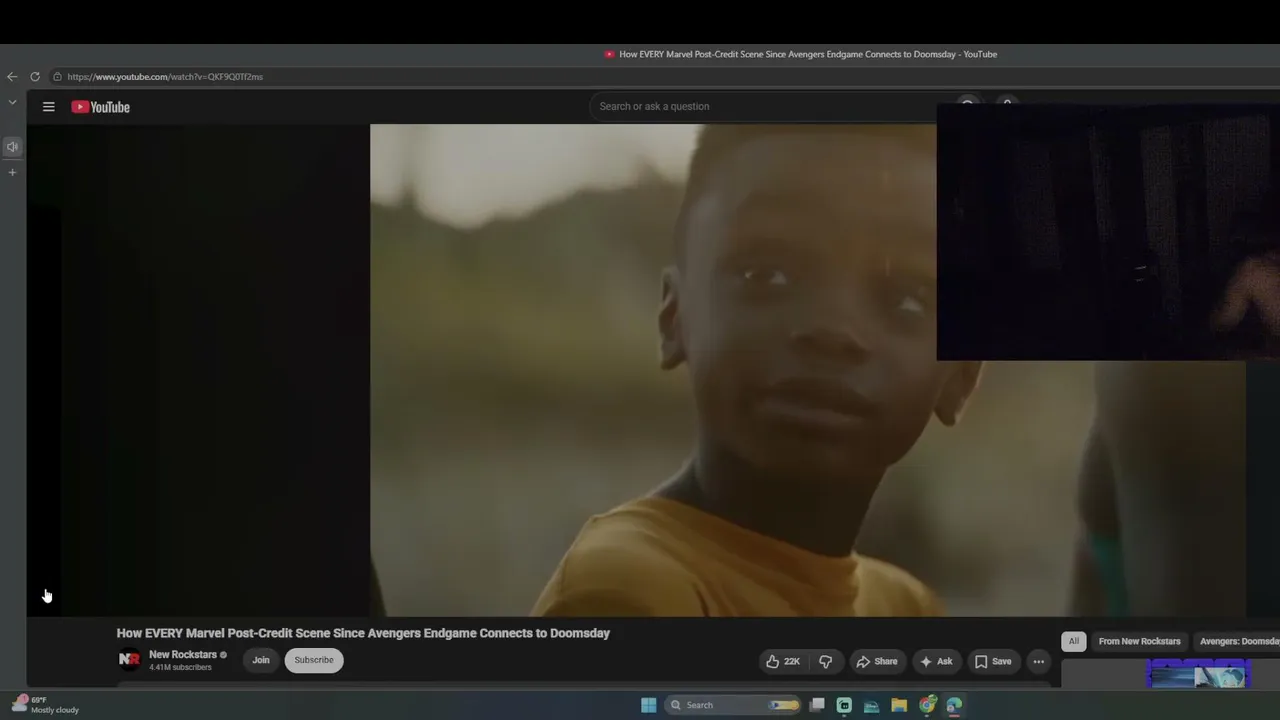Open the Ask AI button
The height and width of the screenshot is (720, 1280).
pos(936,661)
